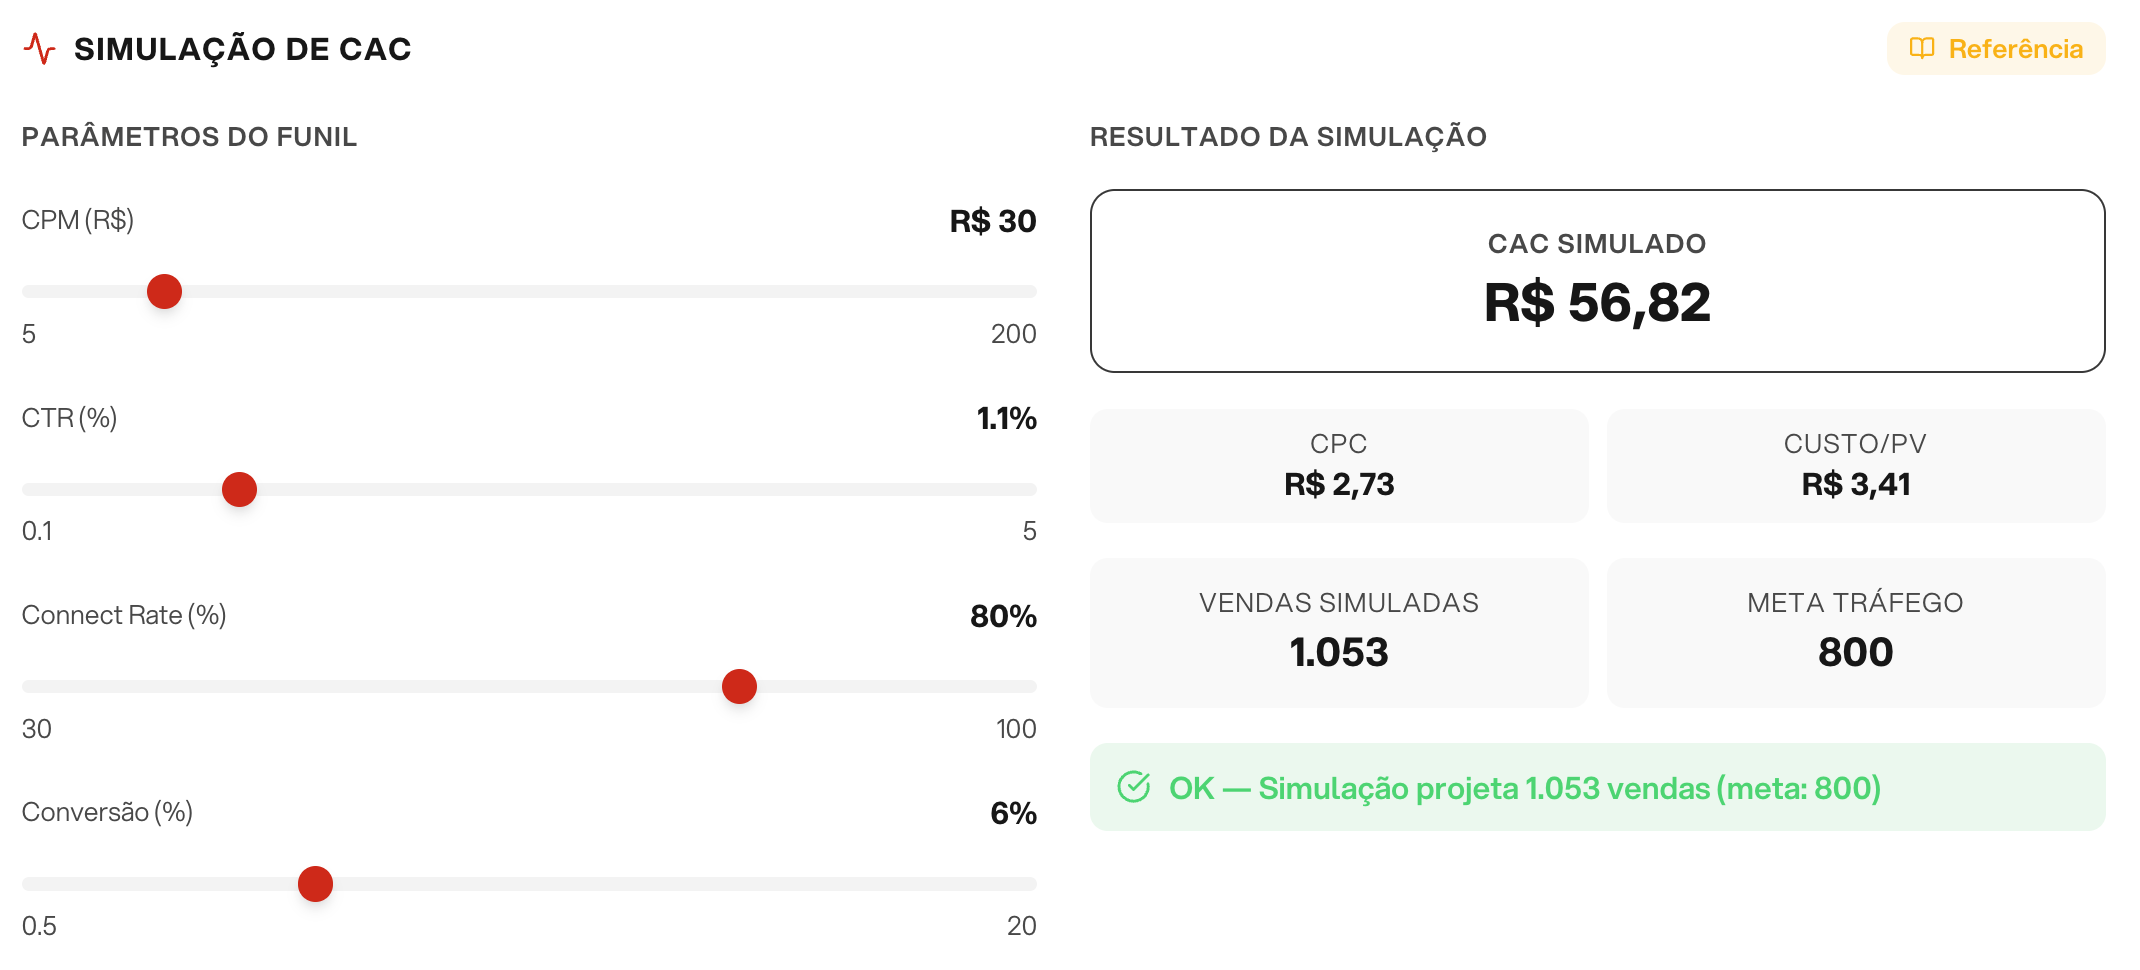Select the 1.1% CTR value label
Image resolution: width=2140 pixels, height=970 pixels.
(1005, 419)
